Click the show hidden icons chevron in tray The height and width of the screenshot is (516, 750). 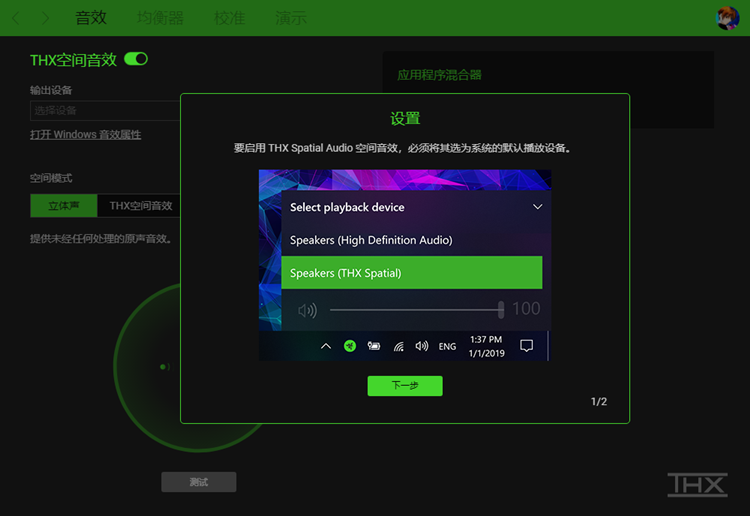coord(326,346)
